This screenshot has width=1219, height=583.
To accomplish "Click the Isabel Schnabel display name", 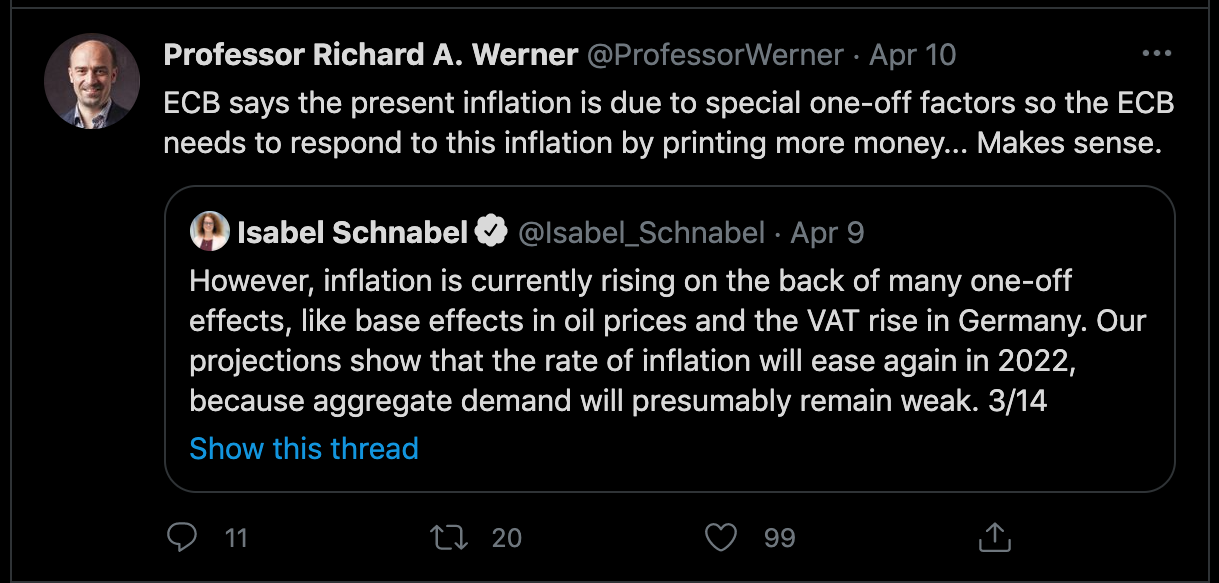I will point(353,232).
